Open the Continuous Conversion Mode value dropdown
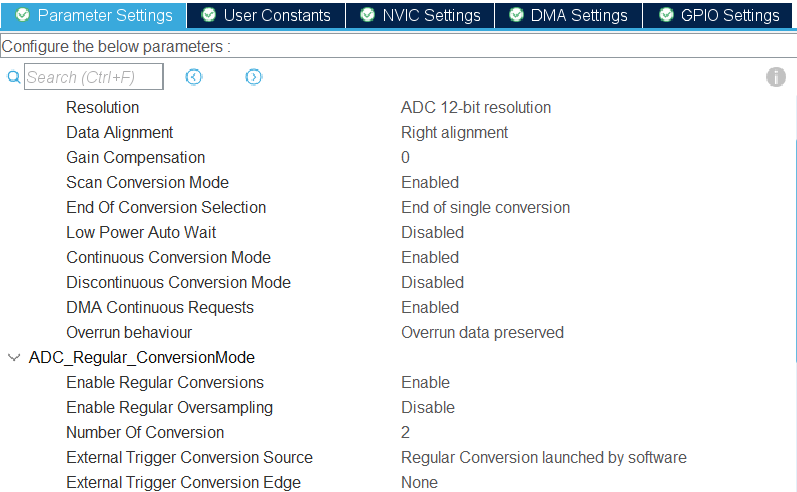Image resolution: width=797 pixels, height=492 pixels. pos(430,257)
